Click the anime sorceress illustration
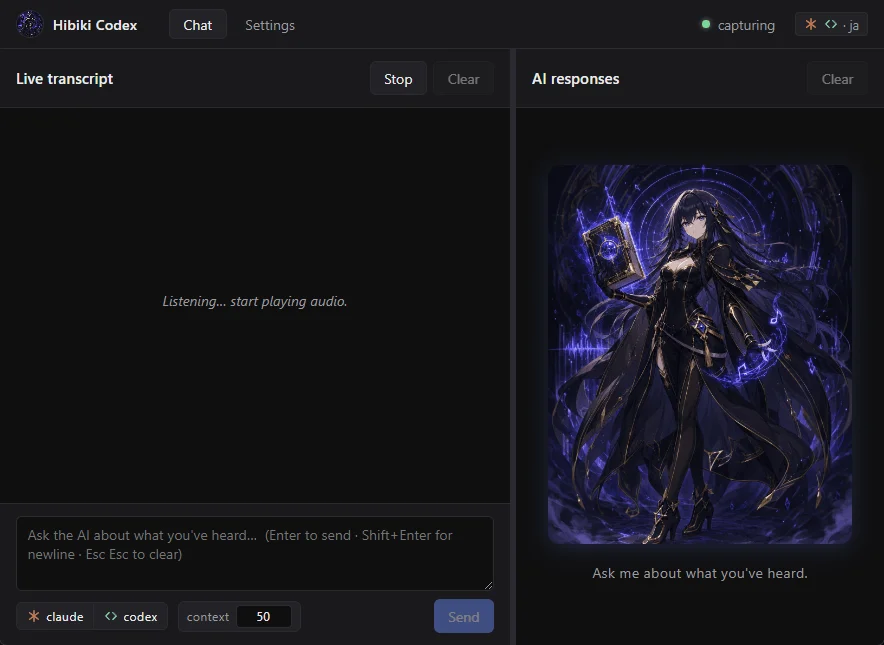This screenshot has width=884, height=645. click(x=700, y=354)
